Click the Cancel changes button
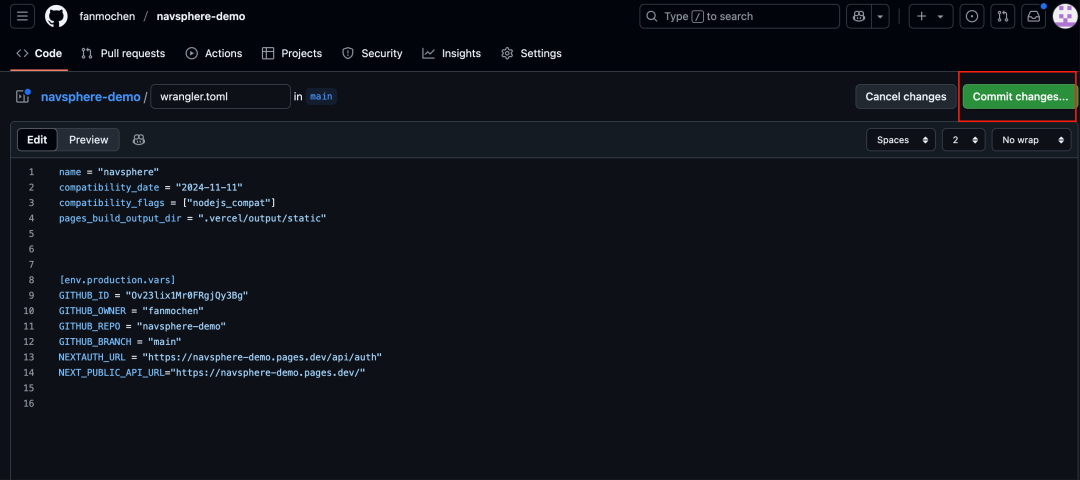The image size is (1080, 480). (x=905, y=97)
